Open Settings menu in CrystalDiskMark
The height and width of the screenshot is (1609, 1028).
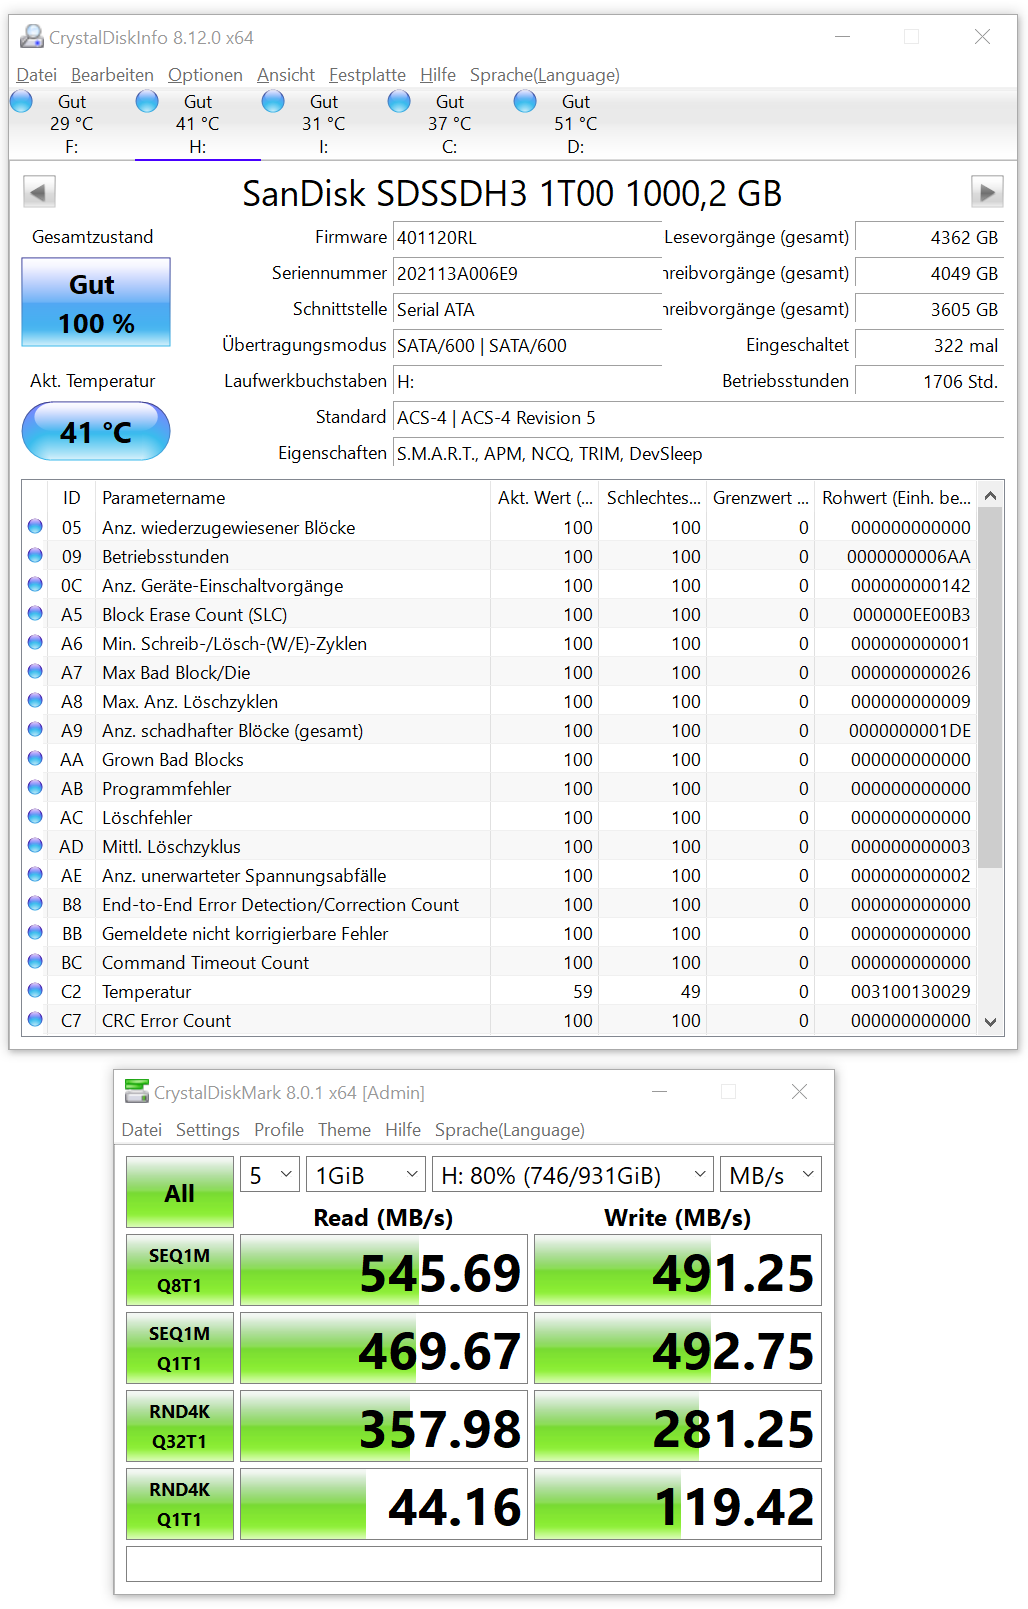(x=208, y=1129)
